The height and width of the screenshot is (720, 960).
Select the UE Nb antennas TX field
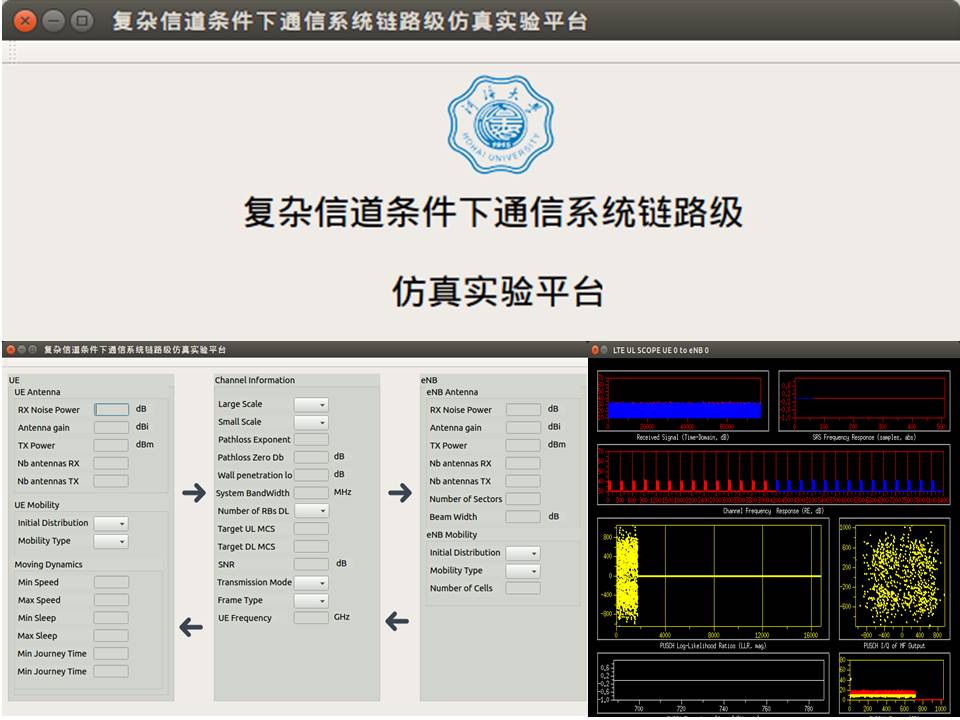coord(111,481)
